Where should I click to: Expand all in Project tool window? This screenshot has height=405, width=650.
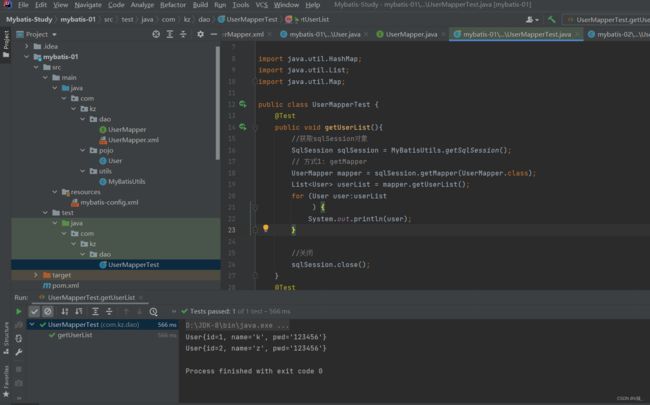(170, 34)
